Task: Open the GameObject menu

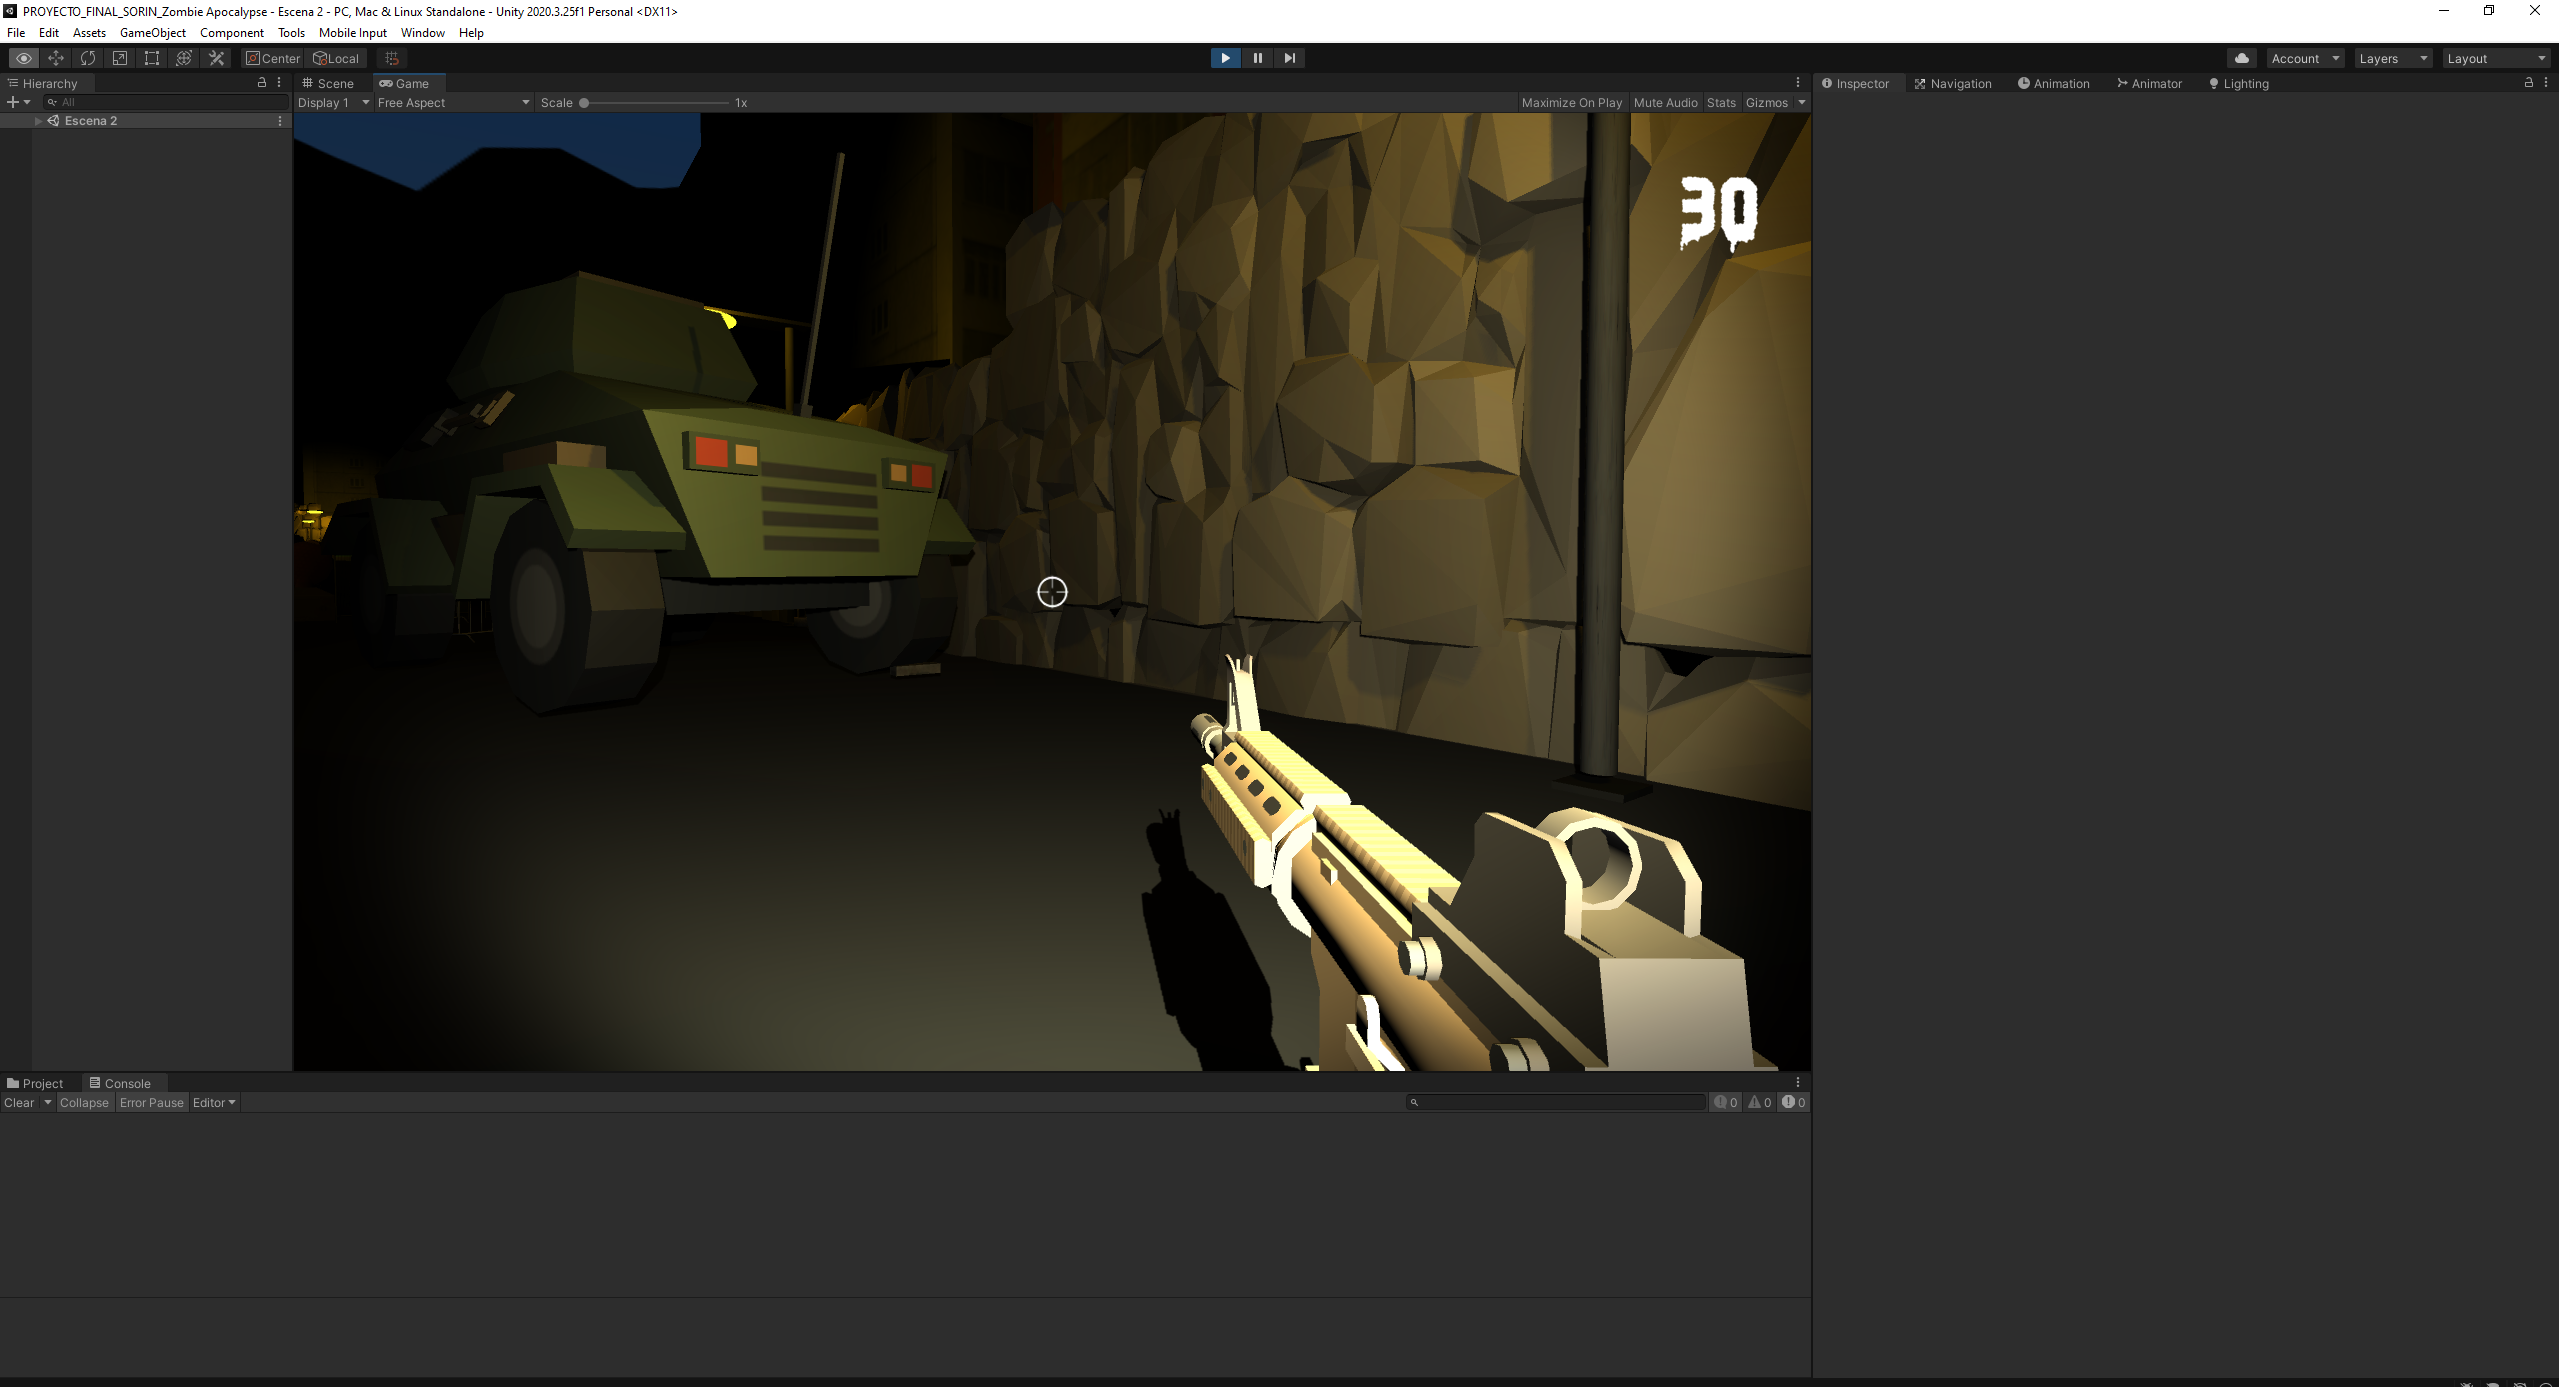Action: 153,33
